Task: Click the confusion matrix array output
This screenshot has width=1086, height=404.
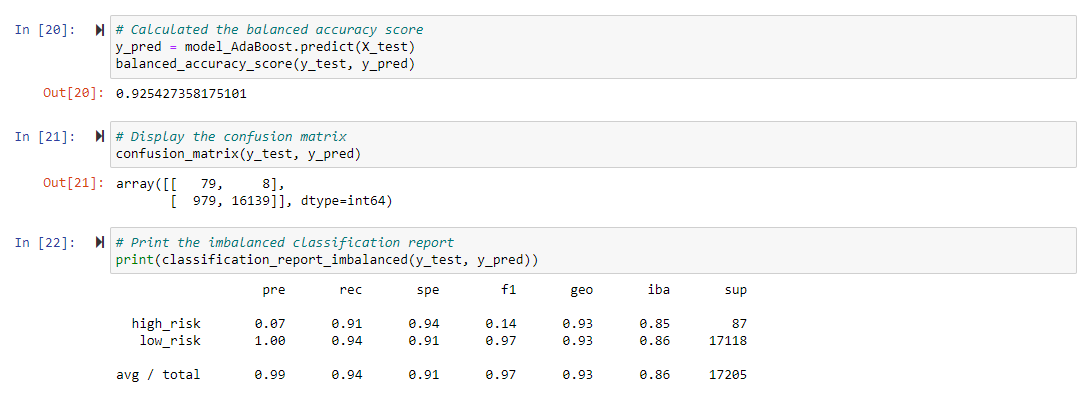Action: [x=254, y=193]
